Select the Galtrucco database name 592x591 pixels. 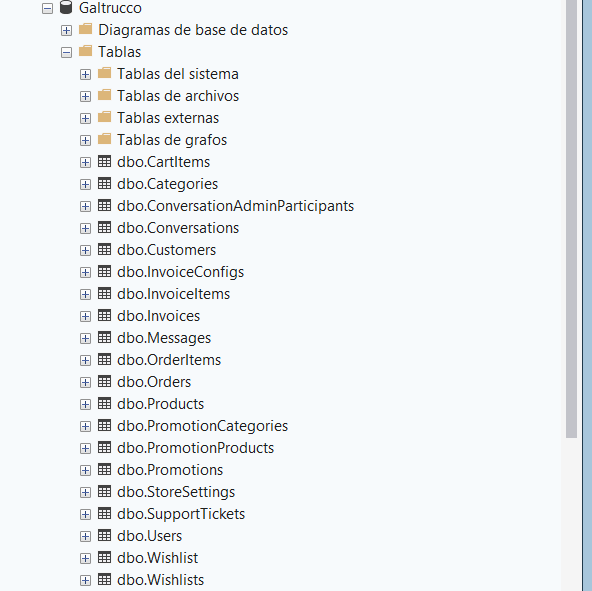(x=110, y=8)
